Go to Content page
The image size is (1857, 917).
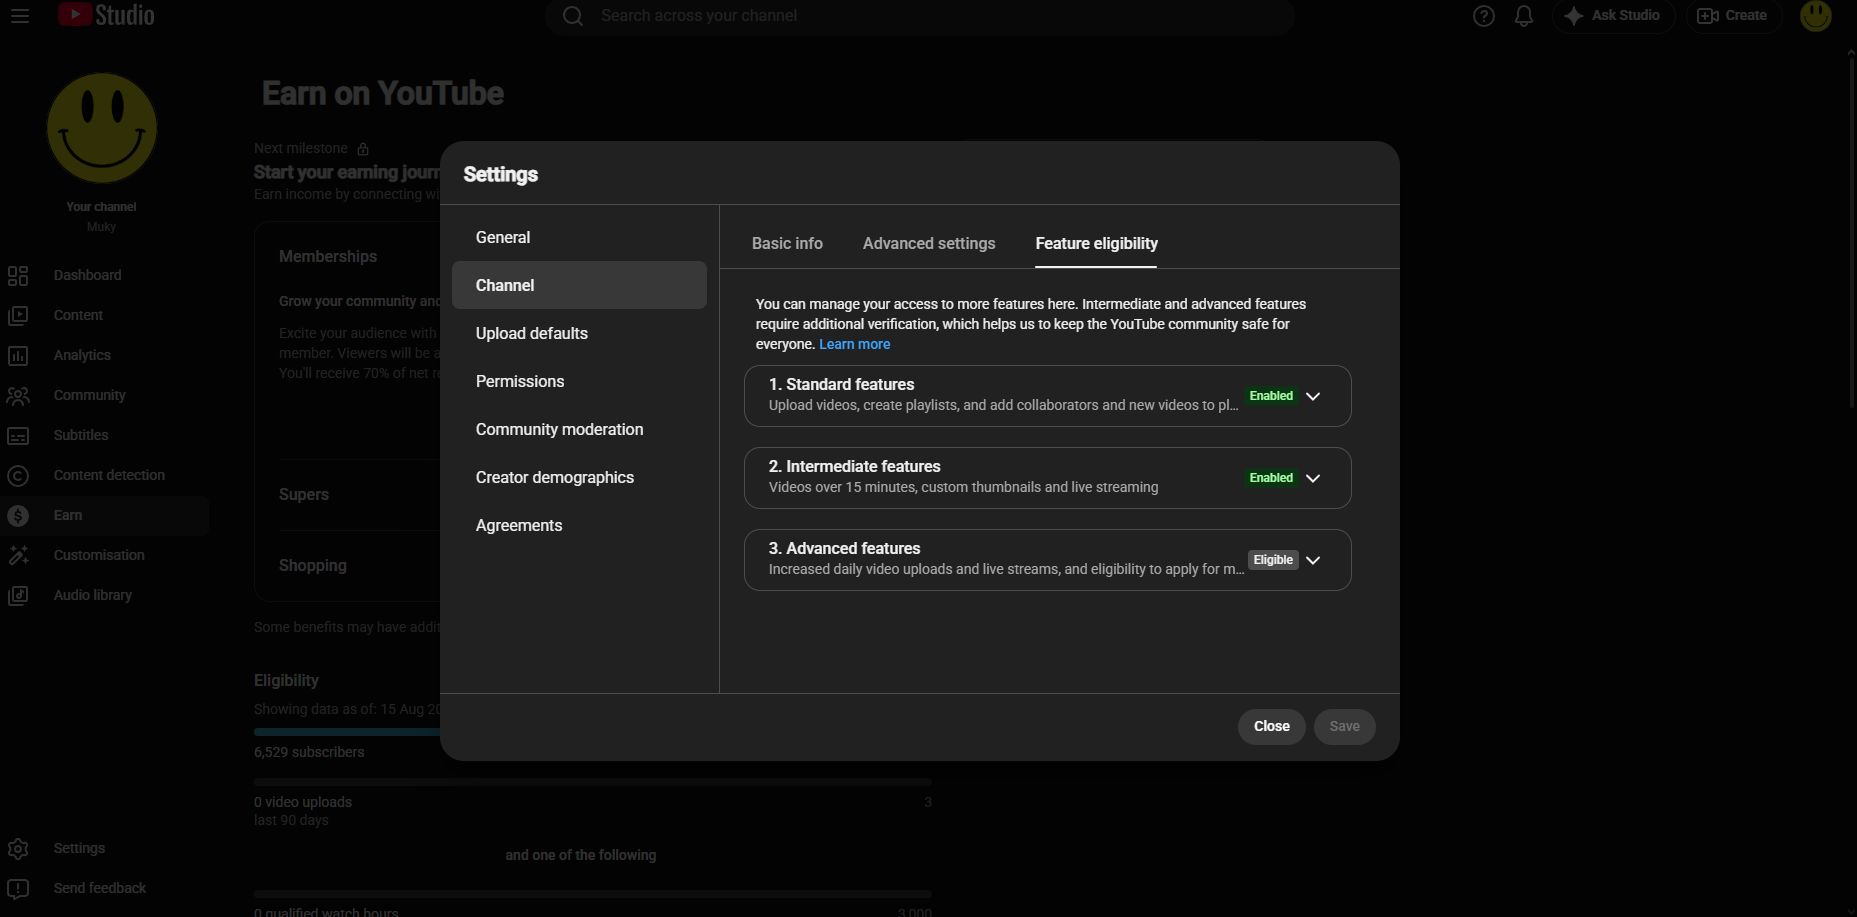point(78,315)
